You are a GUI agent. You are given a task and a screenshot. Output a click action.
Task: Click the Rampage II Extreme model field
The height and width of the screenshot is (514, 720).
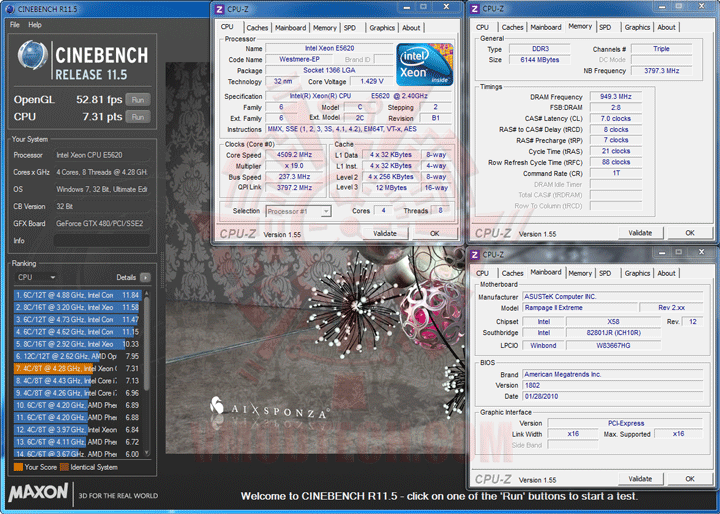click(580, 308)
